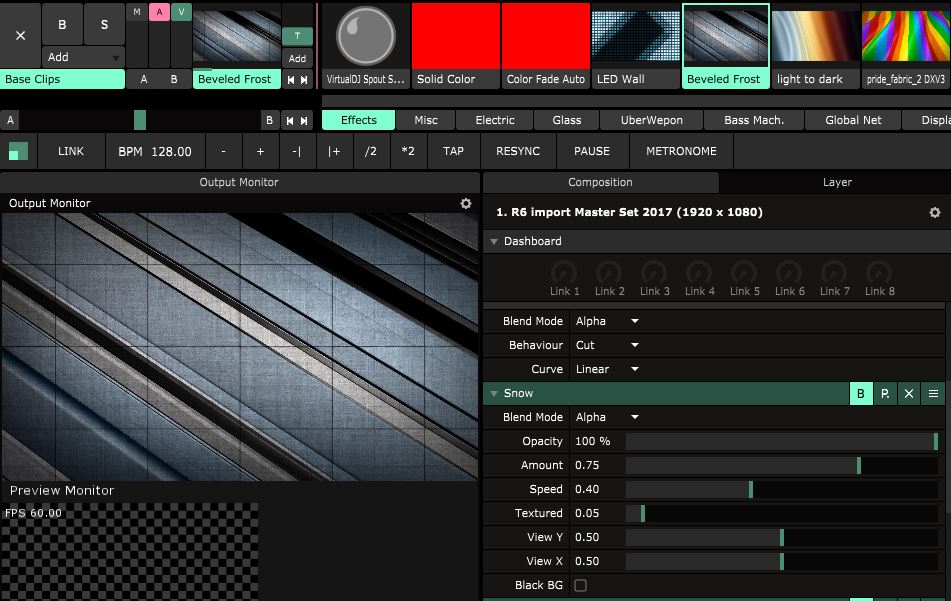Enable the Black BG checkbox
951x601 pixels.
coord(580,585)
